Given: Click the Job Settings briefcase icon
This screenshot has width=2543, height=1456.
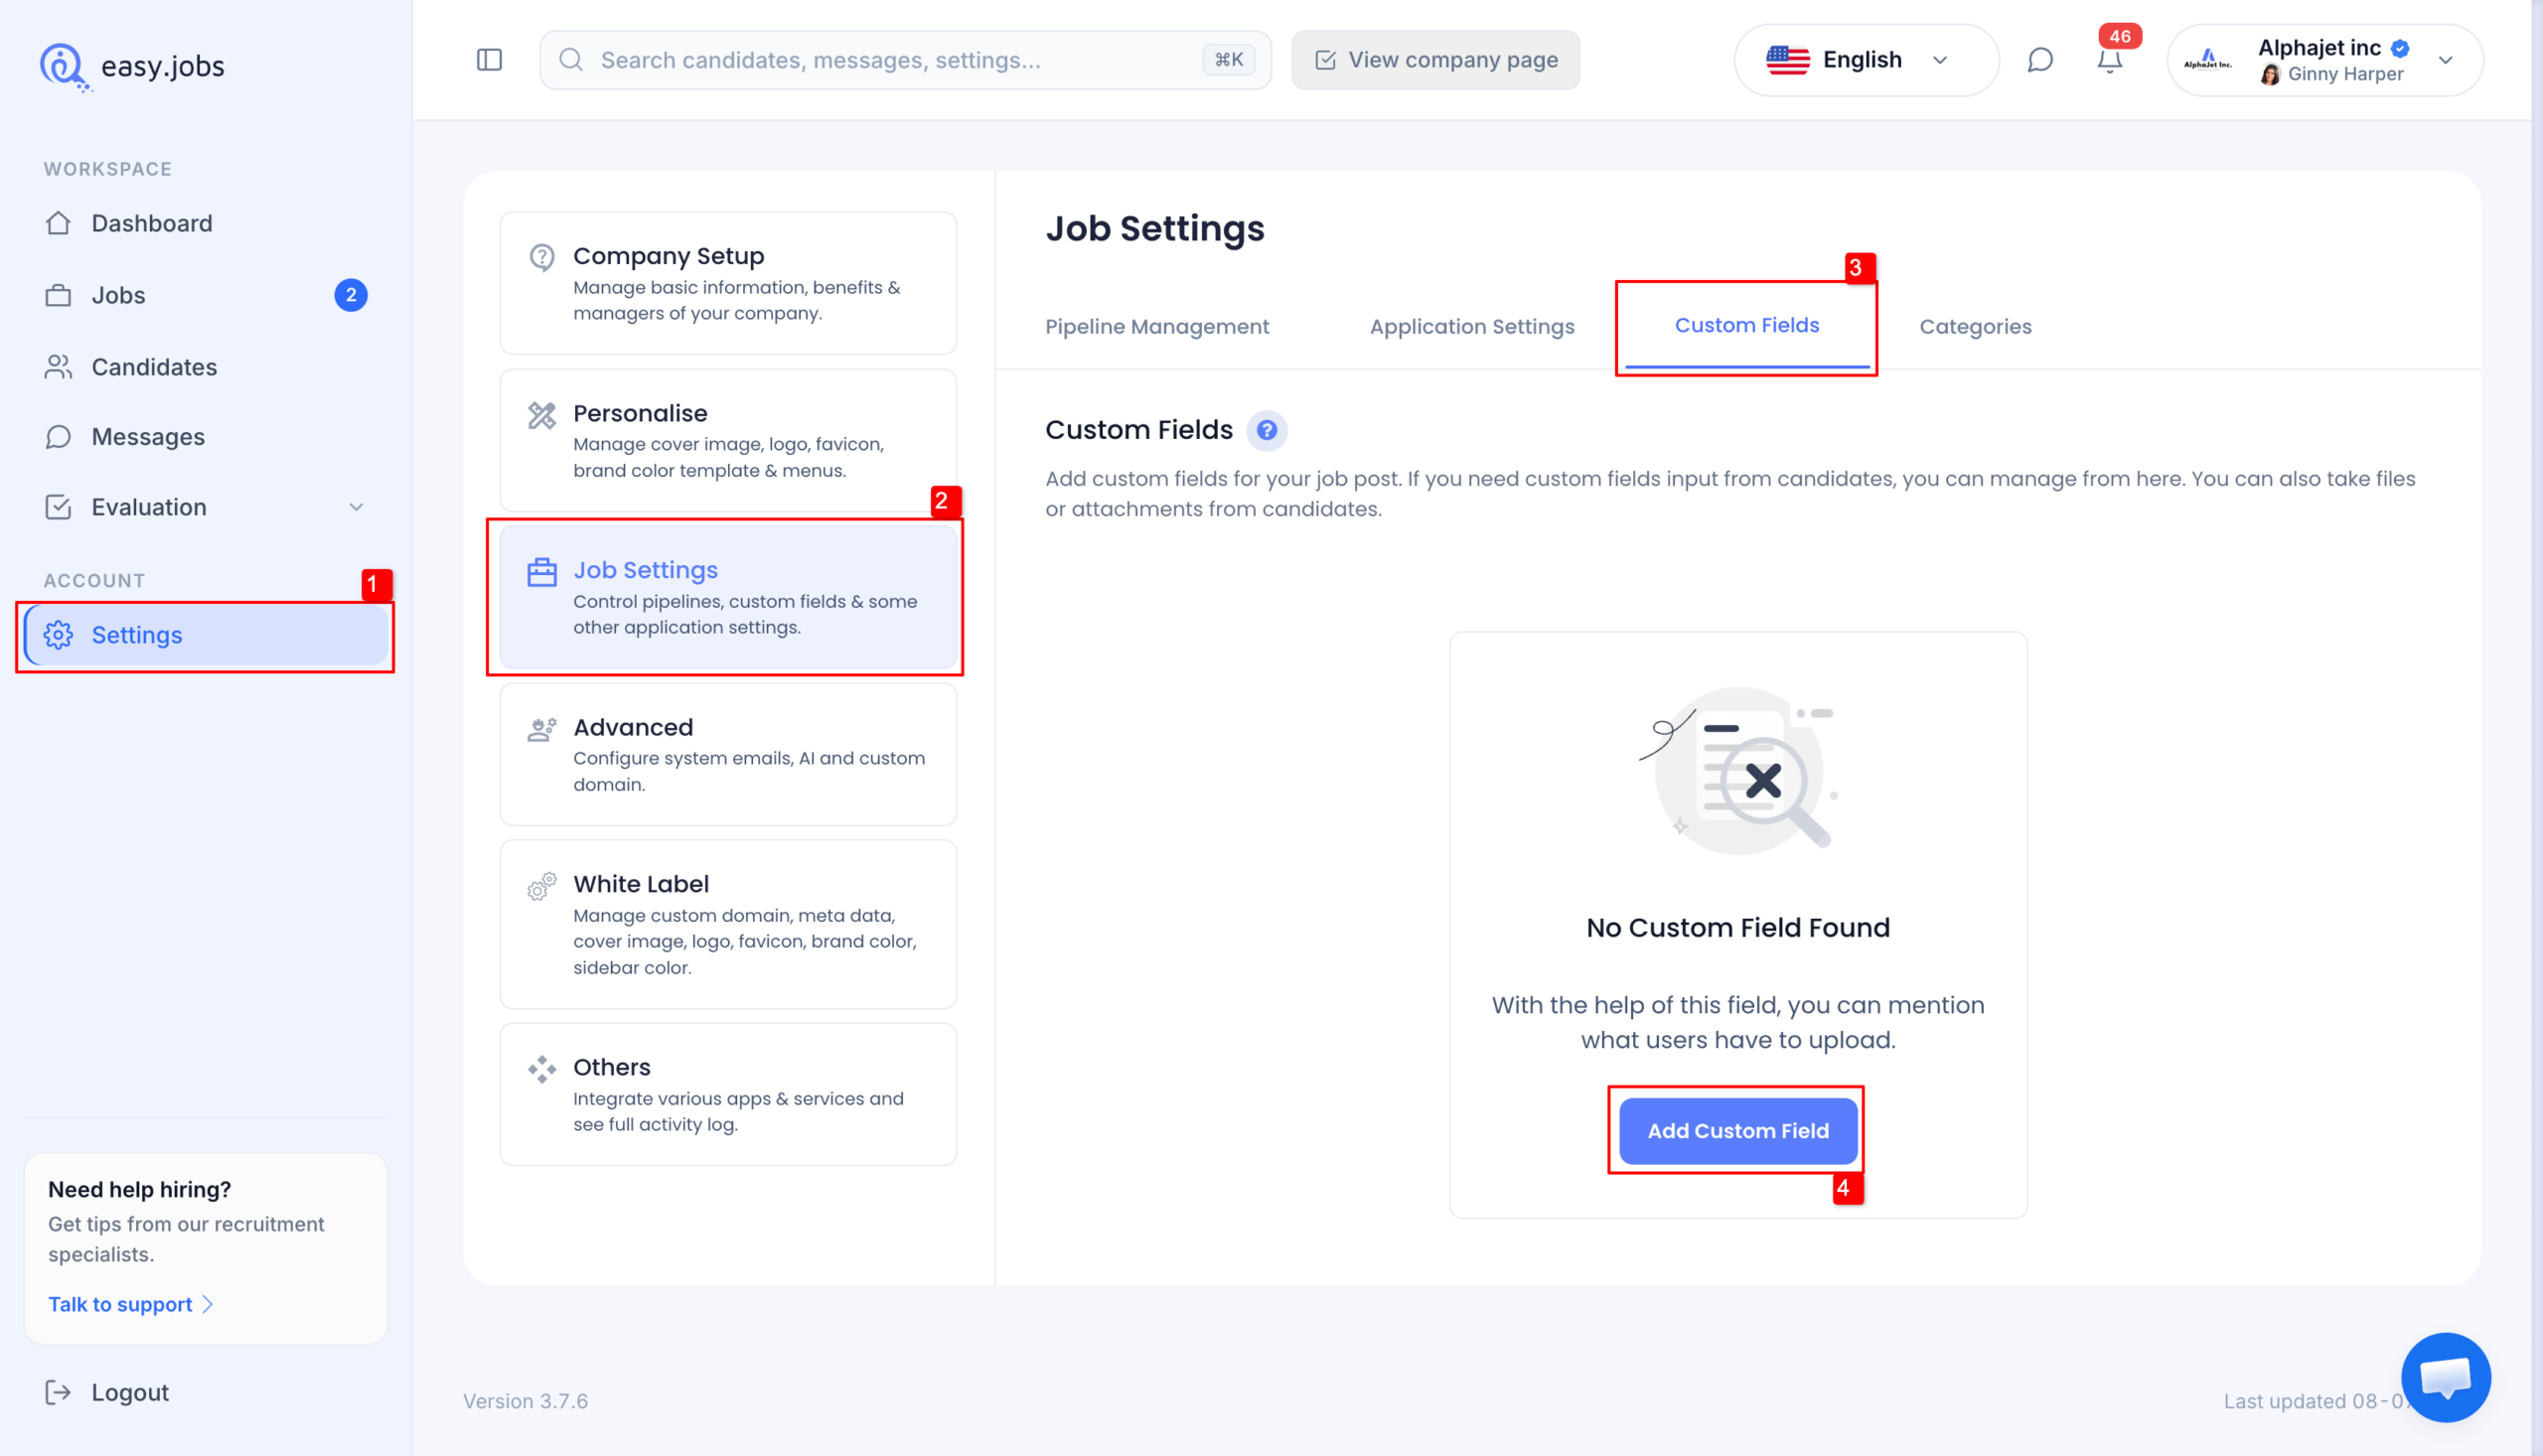Looking at the screenshot, I should [x=542, y=572].
